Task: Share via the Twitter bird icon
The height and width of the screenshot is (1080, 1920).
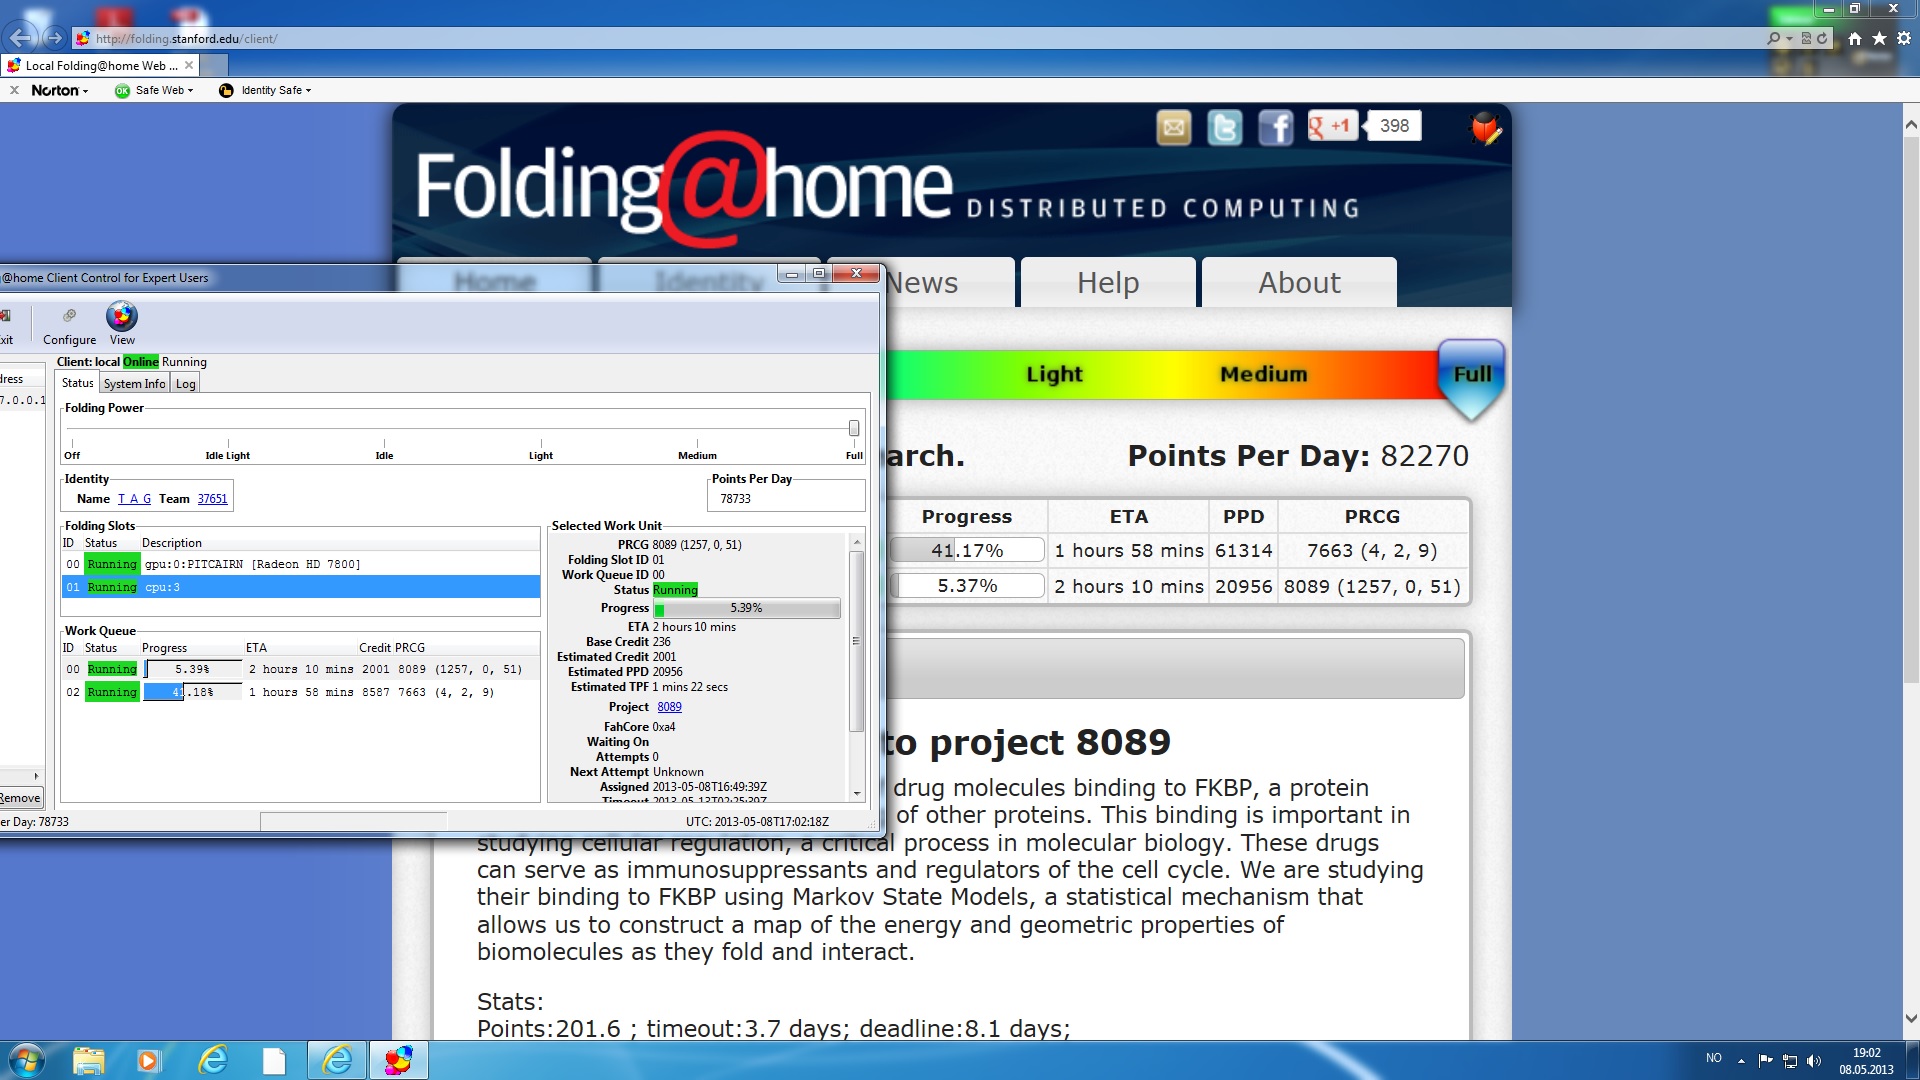Action: point(1225,128)
